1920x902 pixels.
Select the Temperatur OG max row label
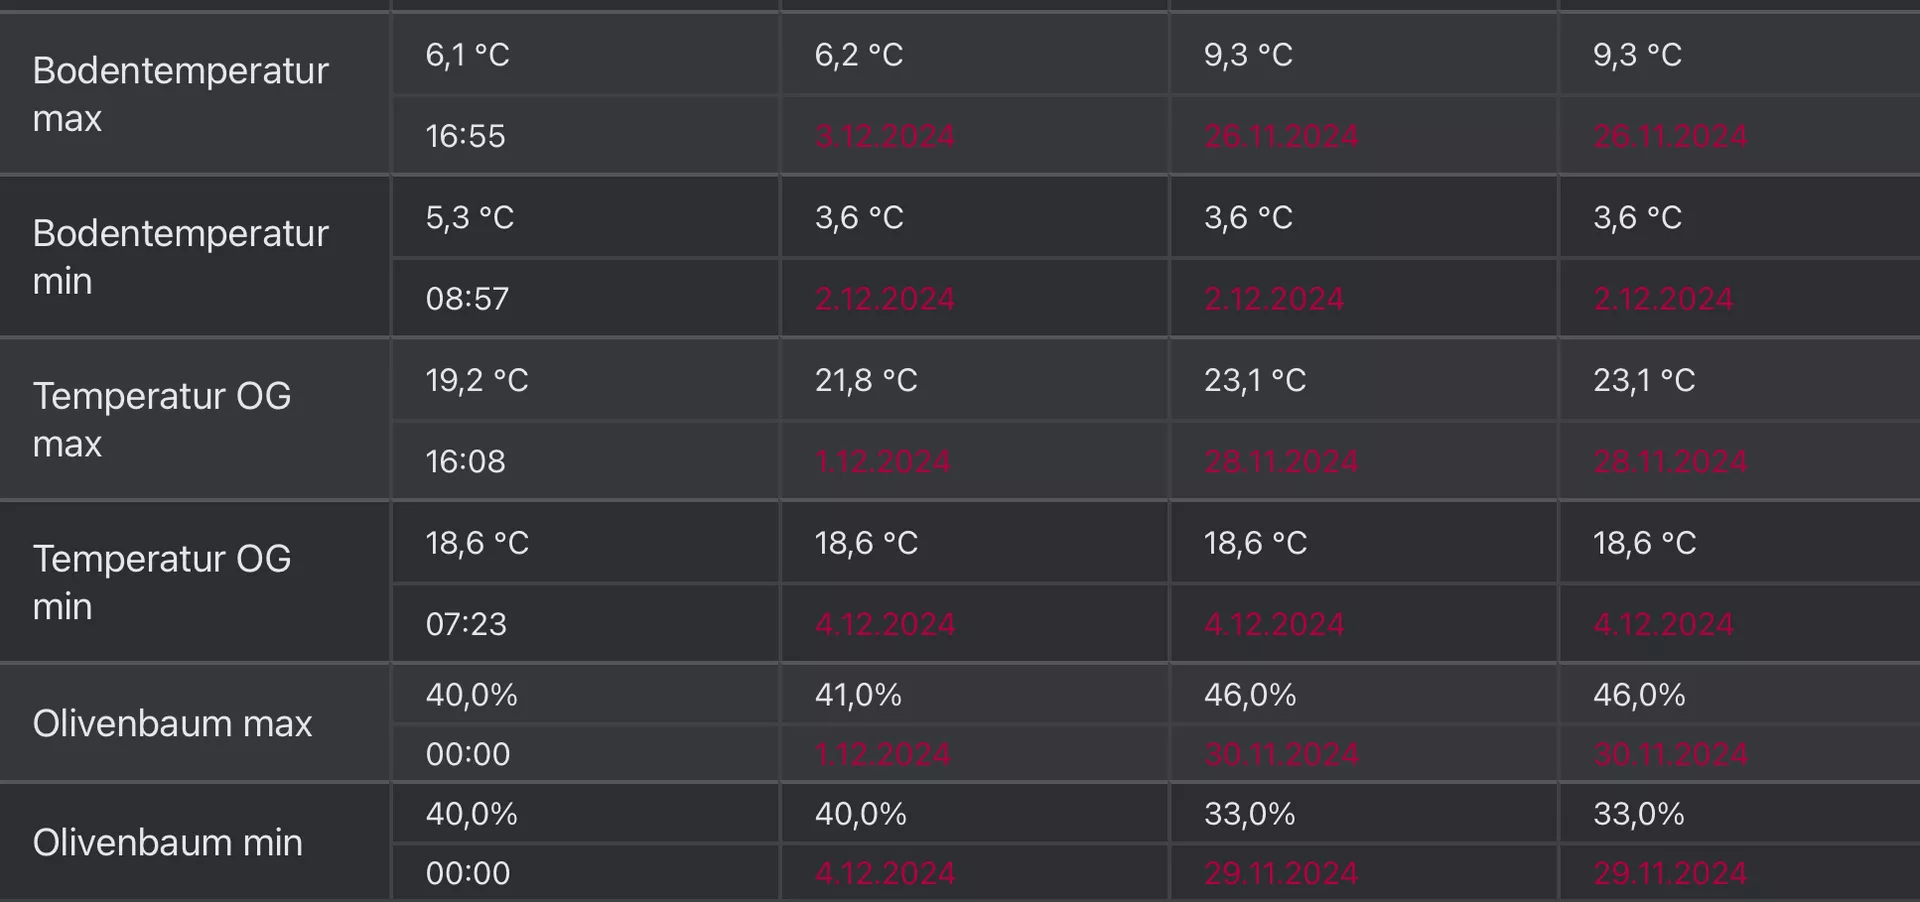(162, 420)
